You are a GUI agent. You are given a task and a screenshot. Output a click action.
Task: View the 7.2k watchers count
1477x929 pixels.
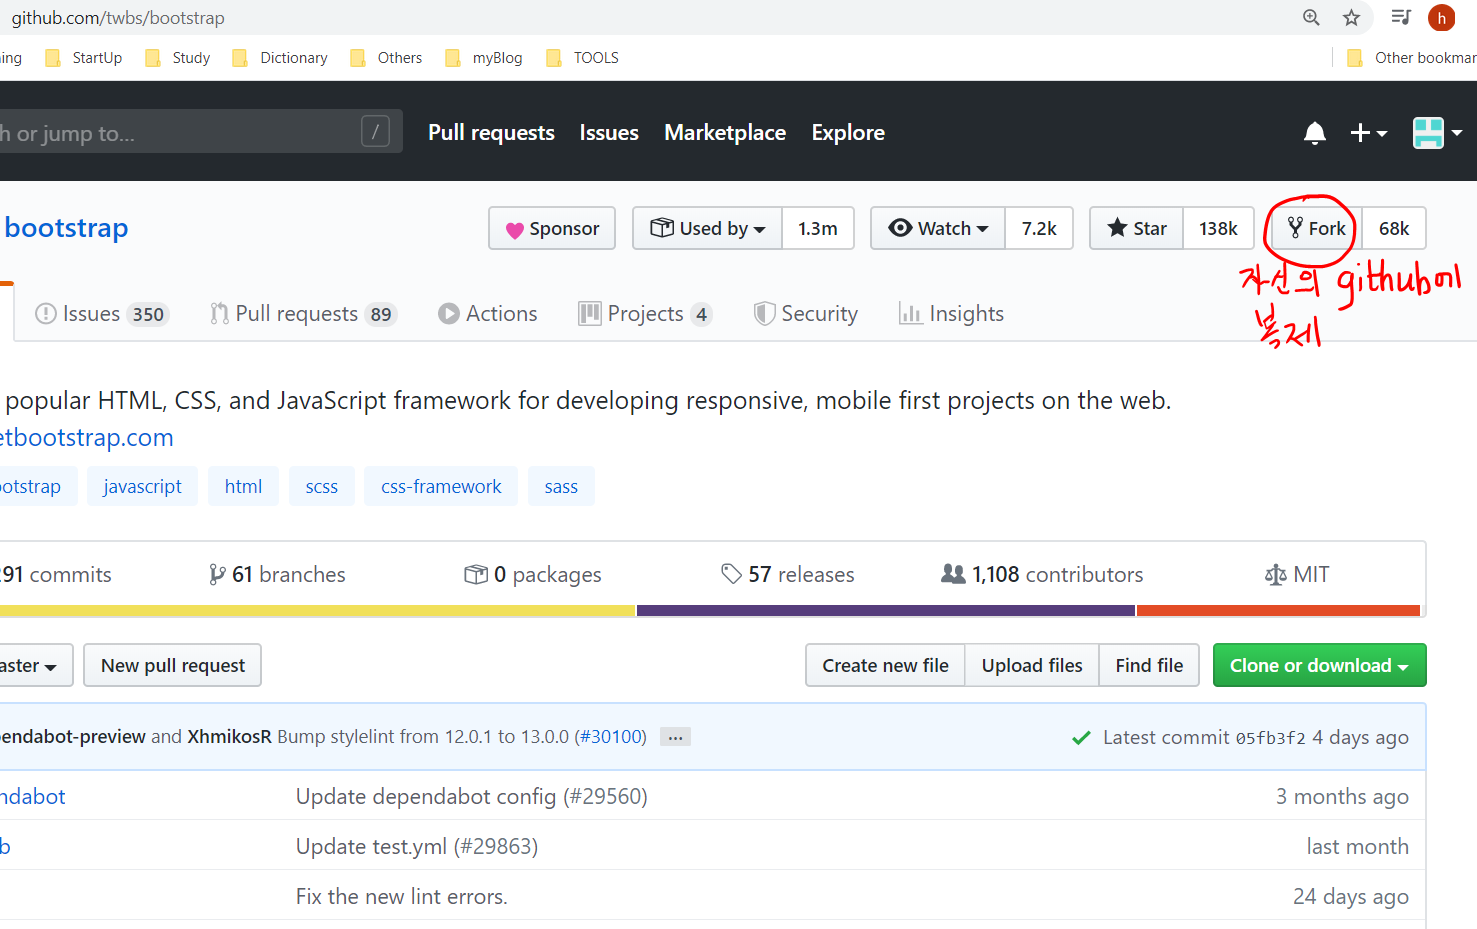tap(1039, 228)
